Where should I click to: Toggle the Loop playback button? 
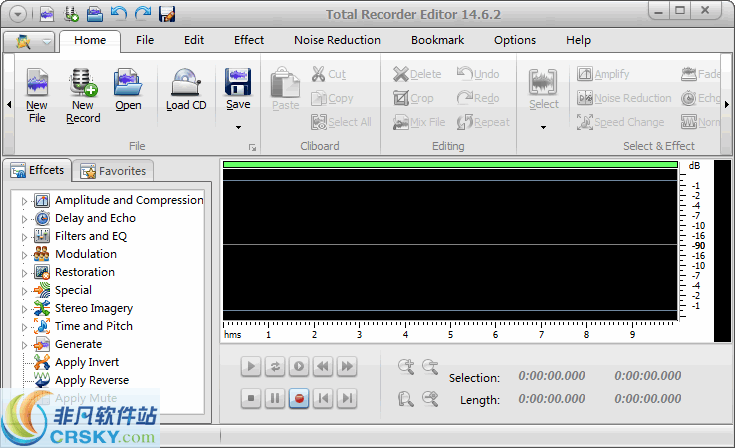pos(275,366)
